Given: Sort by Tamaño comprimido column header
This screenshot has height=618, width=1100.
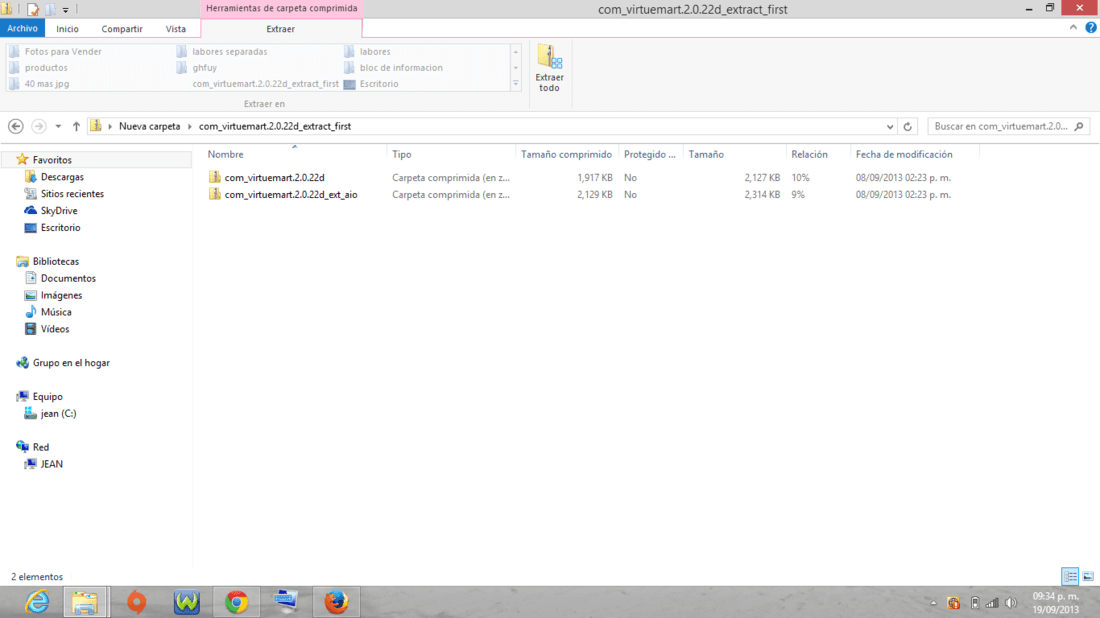Looking at the screenshot, I should click(x=566, y=154).
